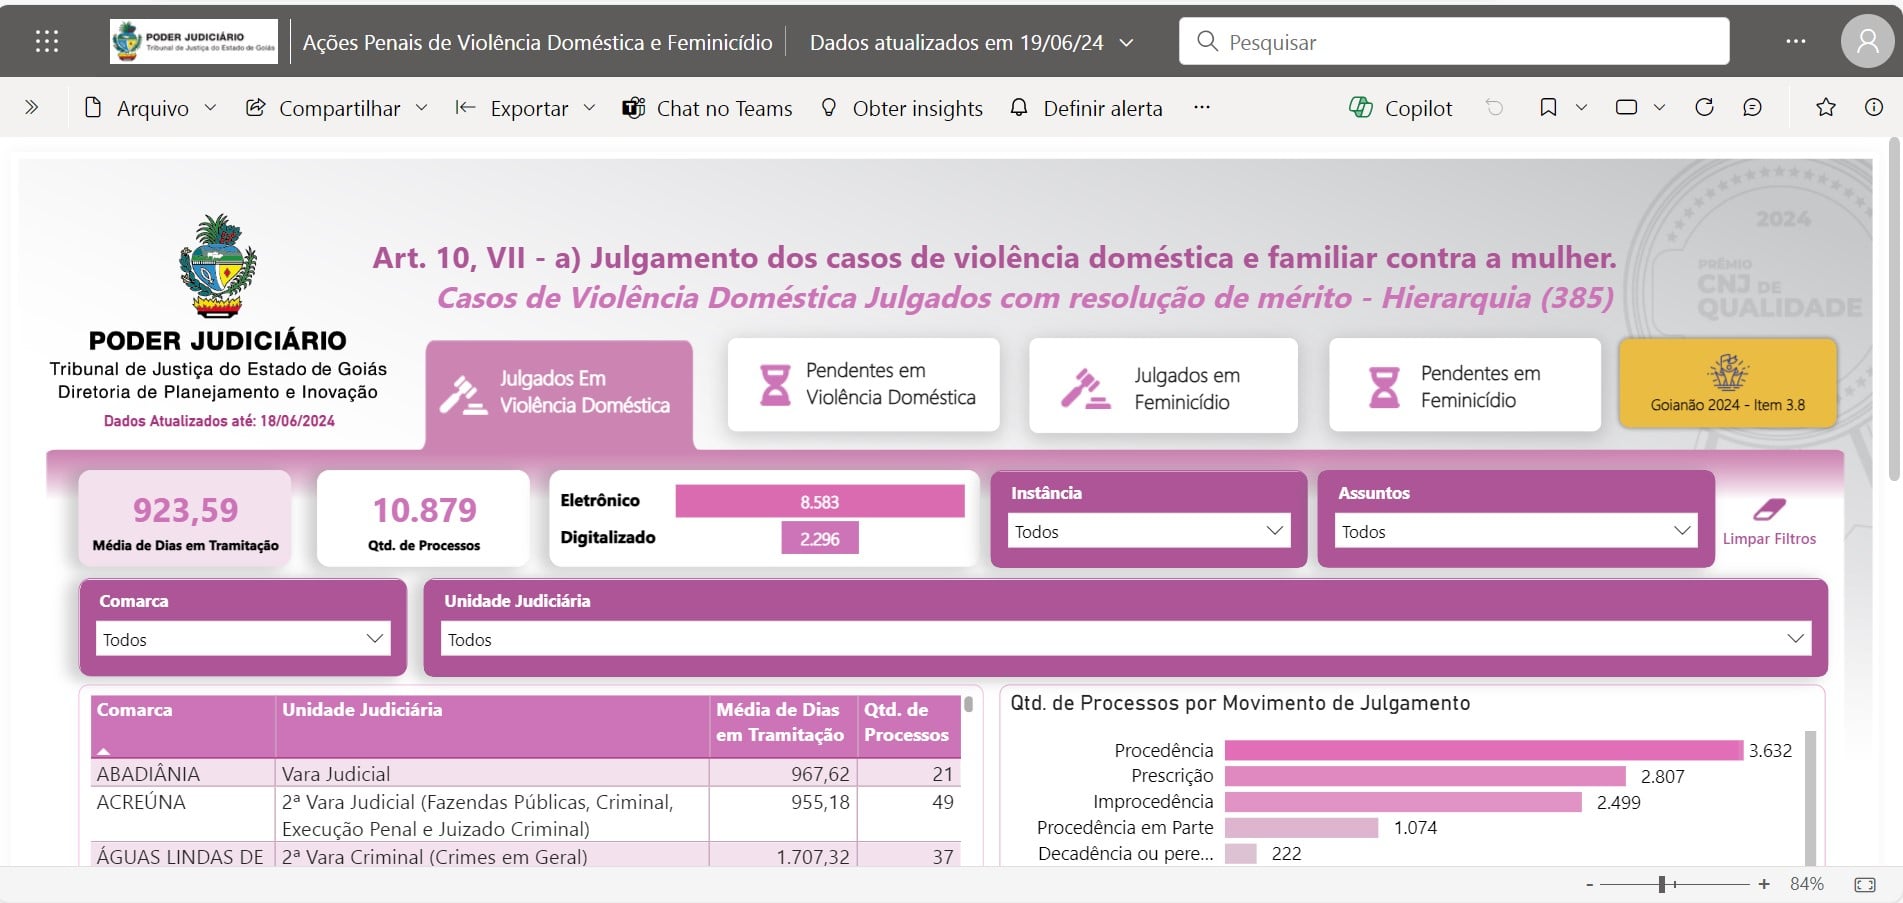Sort by Qtd. de Processos column header

[908, 726]
